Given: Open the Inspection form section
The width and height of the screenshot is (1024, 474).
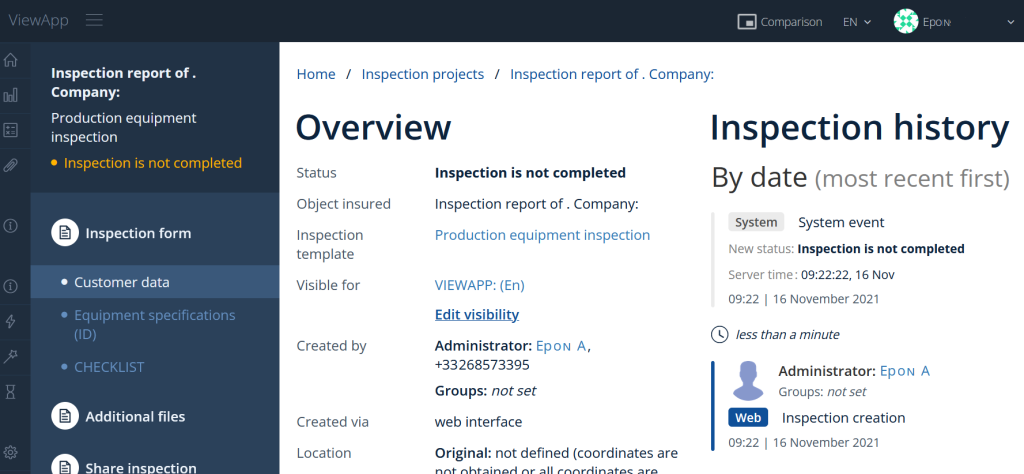Looking at the screenshot, I should point(138,233).
